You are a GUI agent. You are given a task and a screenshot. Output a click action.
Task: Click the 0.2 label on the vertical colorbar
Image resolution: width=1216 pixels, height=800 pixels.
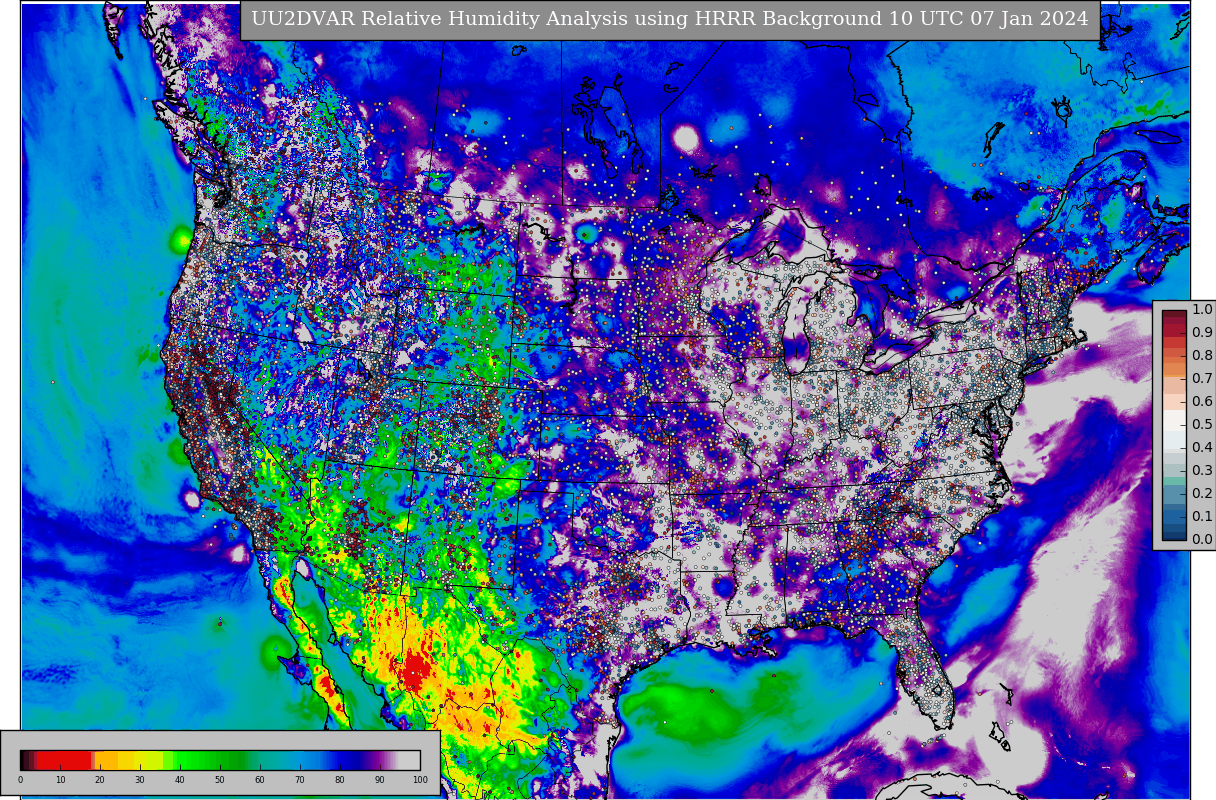click(1202, 494)
